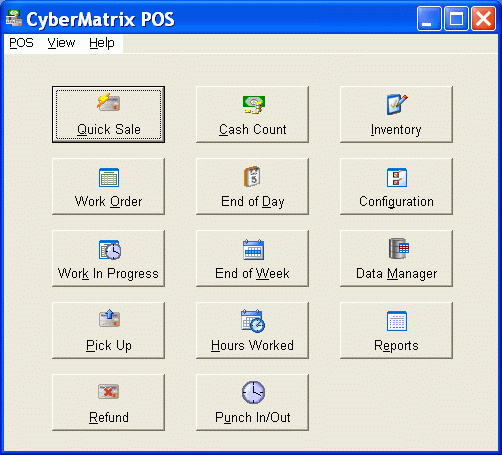The height and width of the screenshot is (455, 502).
Task: Open the POS menu
Action: point(21,43)
